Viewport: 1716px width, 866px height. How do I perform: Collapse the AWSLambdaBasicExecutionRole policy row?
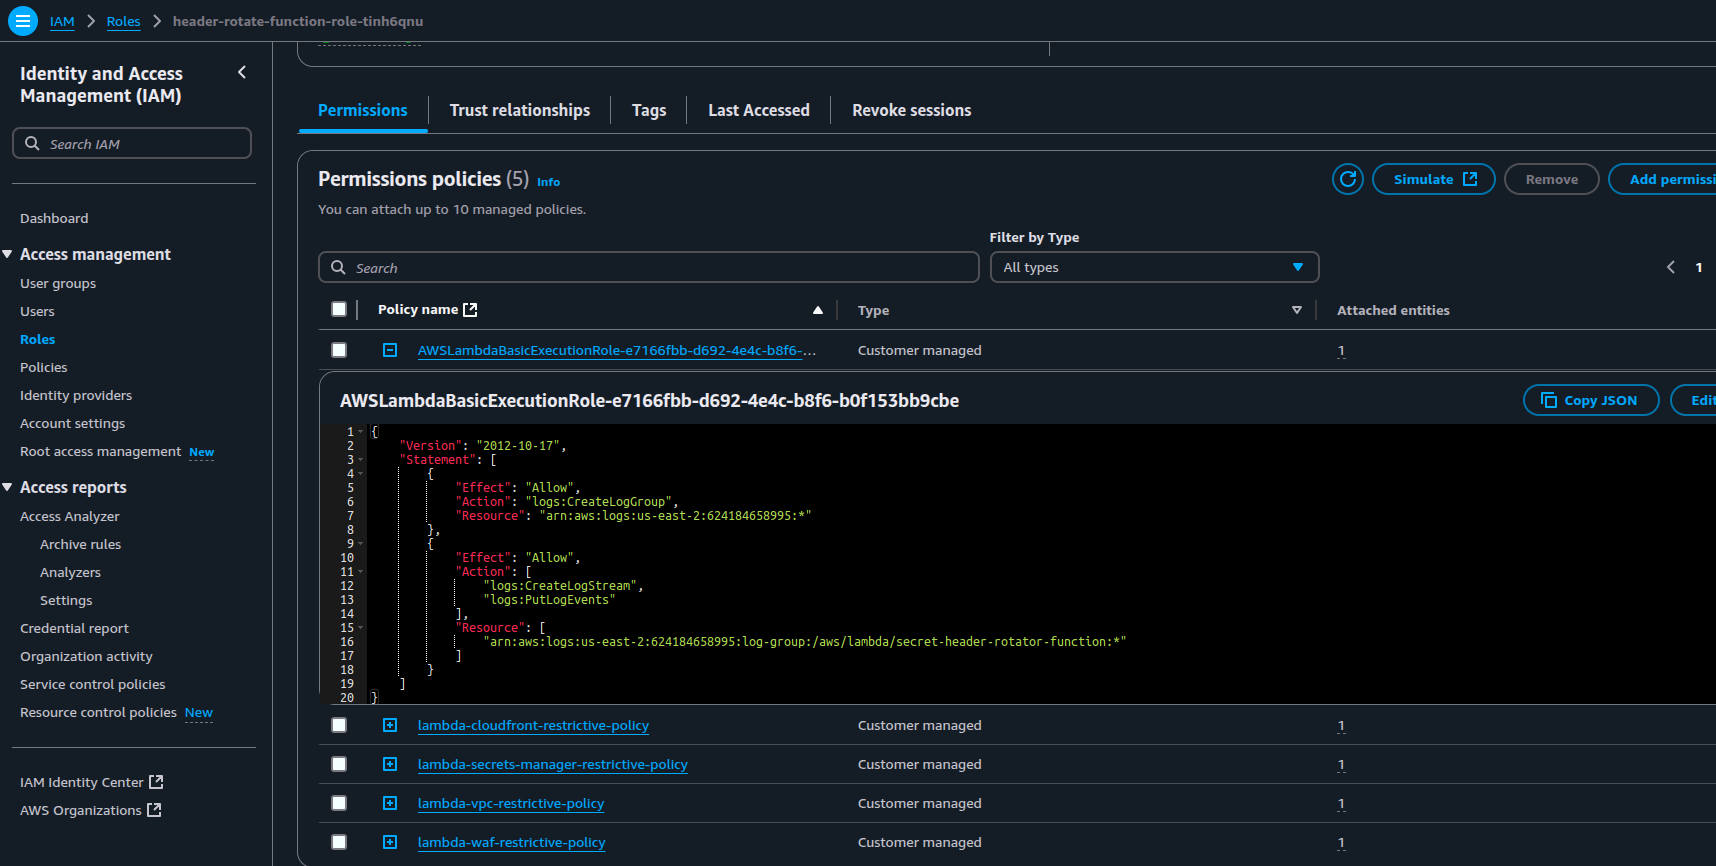390,350
